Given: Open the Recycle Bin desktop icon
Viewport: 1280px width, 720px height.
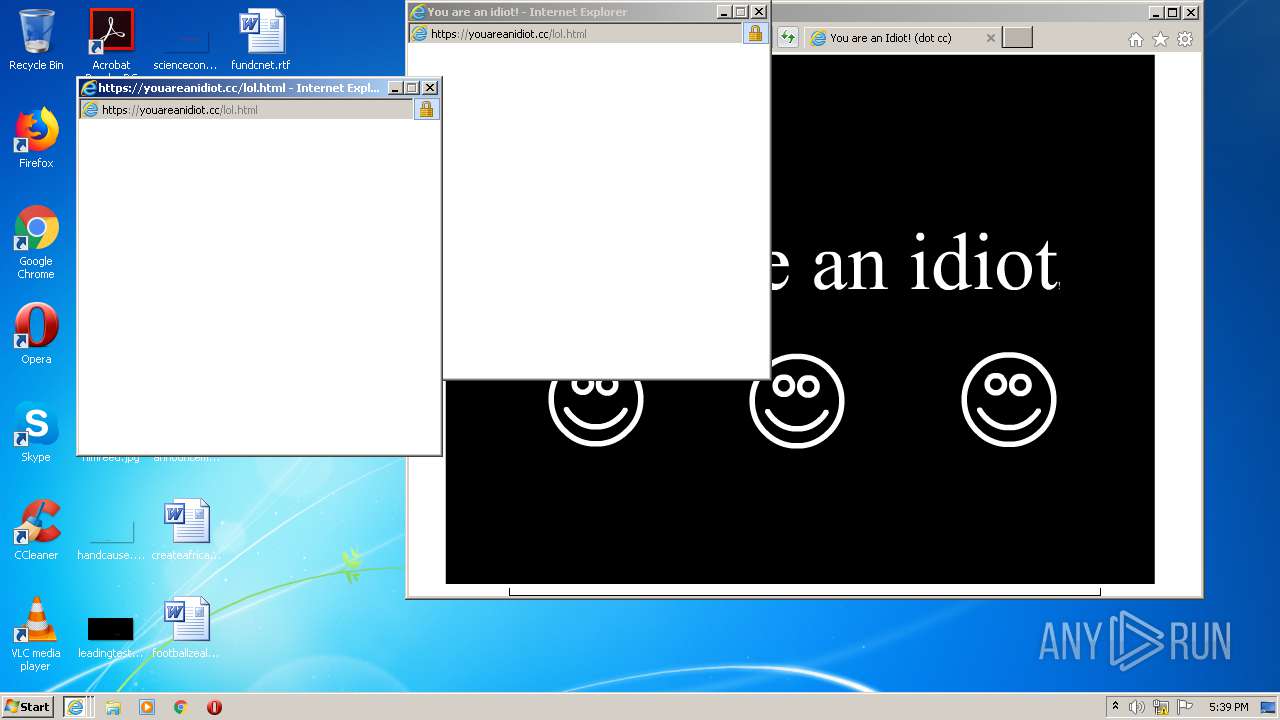Looking at the screenshot, I should pyautogui.click(x=36, y=40).
